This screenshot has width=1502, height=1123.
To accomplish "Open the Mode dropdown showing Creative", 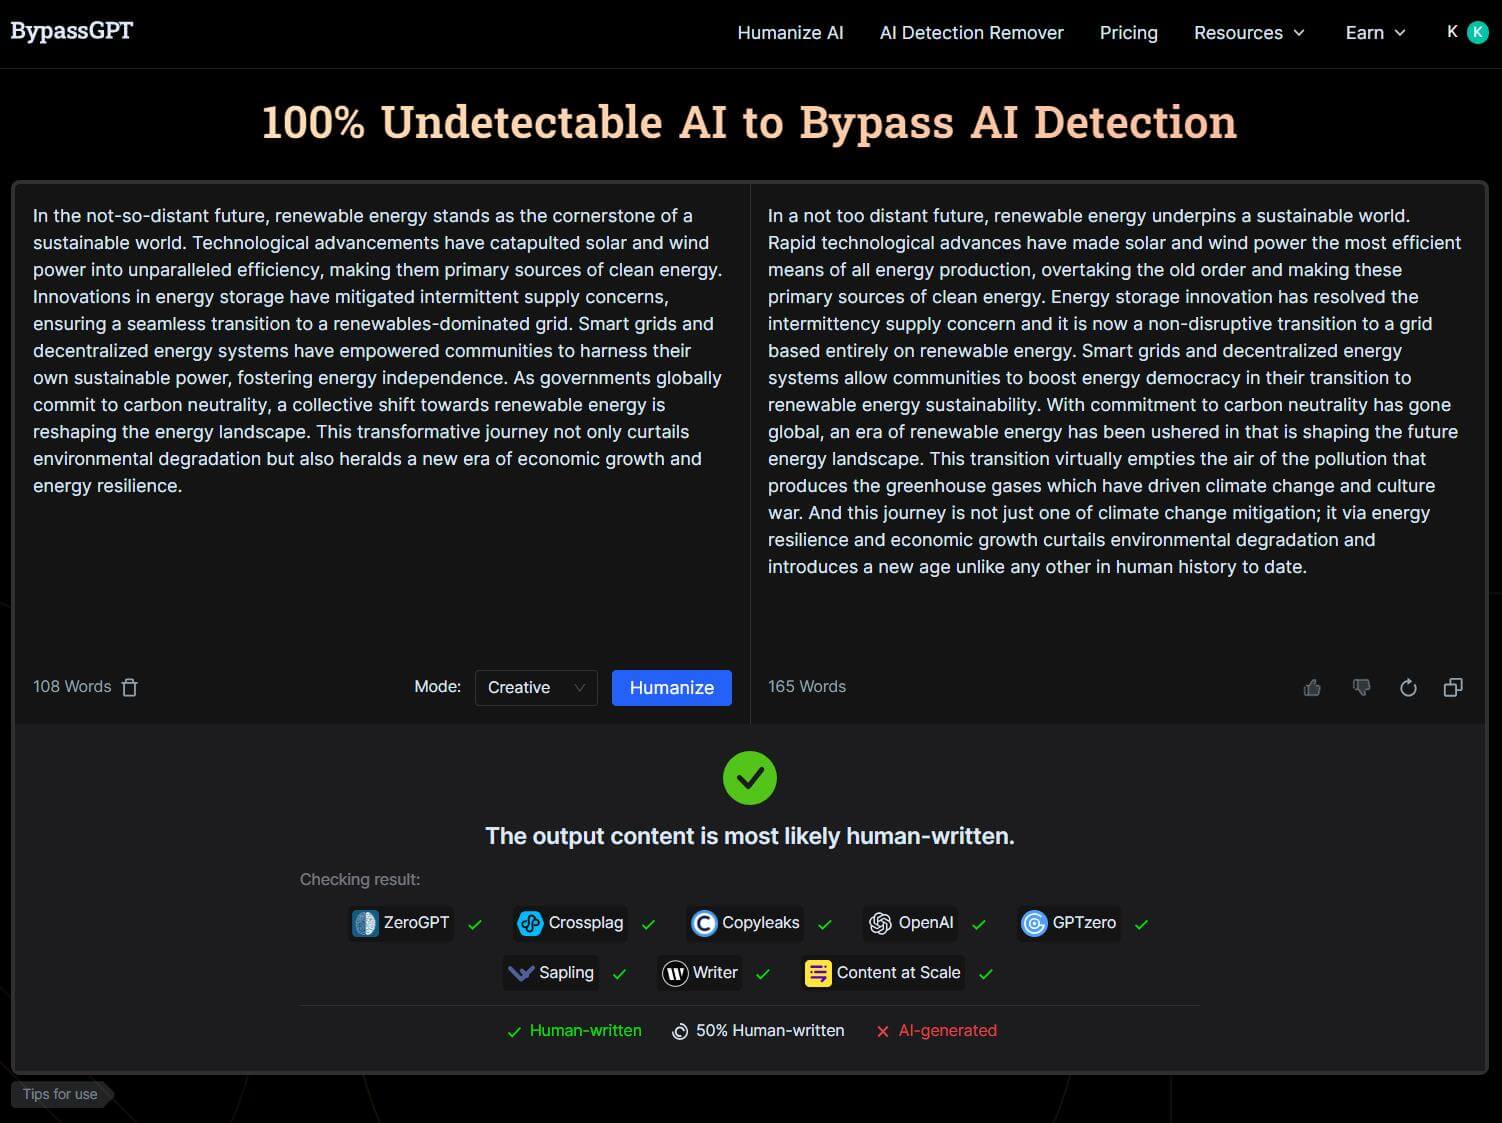I will 536,687.
